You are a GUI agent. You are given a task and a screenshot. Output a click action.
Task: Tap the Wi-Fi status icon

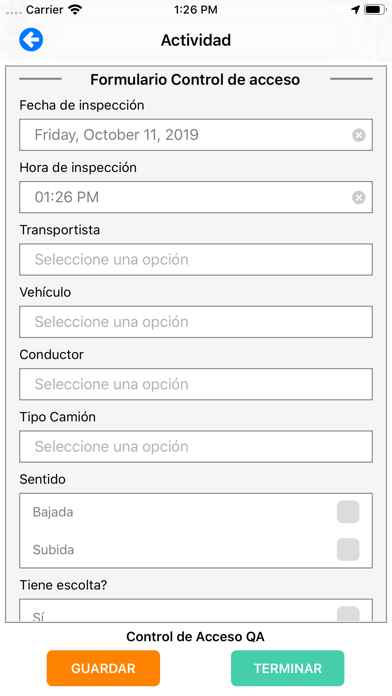coord(75,10)
